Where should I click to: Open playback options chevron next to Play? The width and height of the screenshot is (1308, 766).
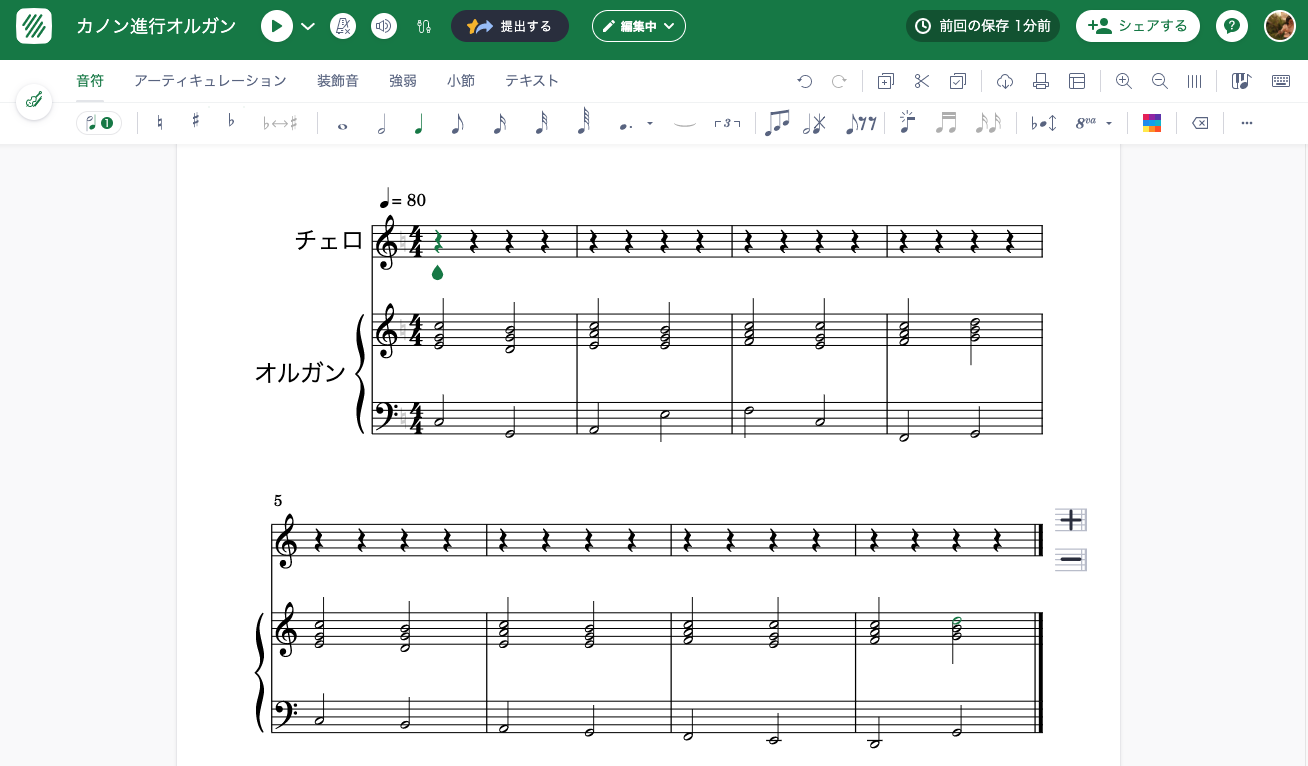(308, 26)
